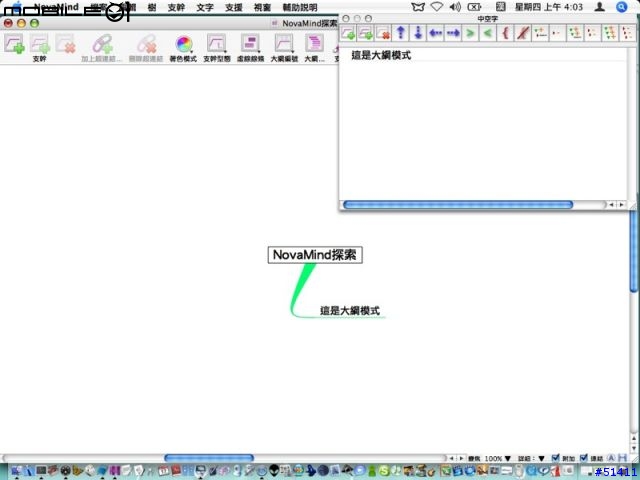The height and width of the screenshot is (480, 640).
Task: Click the green greater-than indent icon
Action: [x=470, y=33]
